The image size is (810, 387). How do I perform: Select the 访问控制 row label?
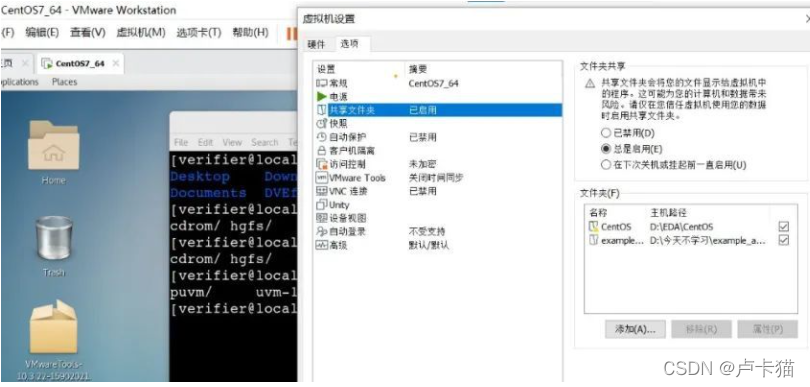coord(347,164)
